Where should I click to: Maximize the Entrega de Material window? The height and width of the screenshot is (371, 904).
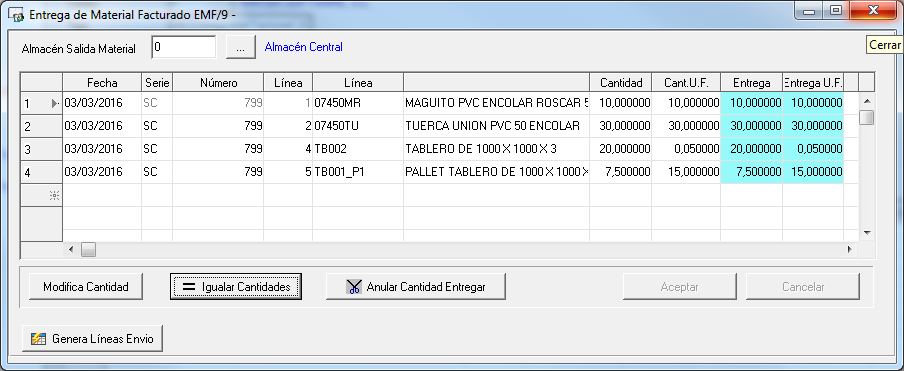click(x=835, y=10)
